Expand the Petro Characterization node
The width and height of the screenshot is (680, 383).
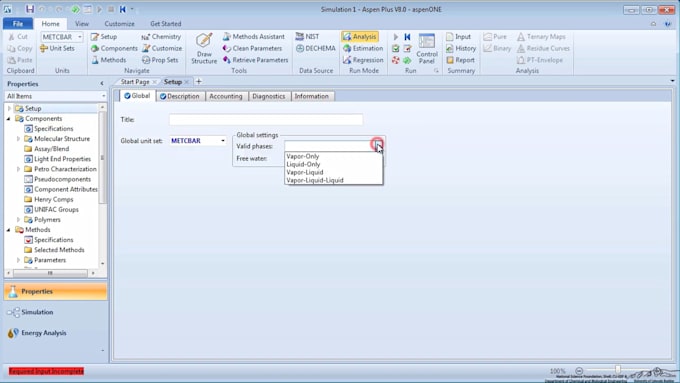tap(18, 169)
